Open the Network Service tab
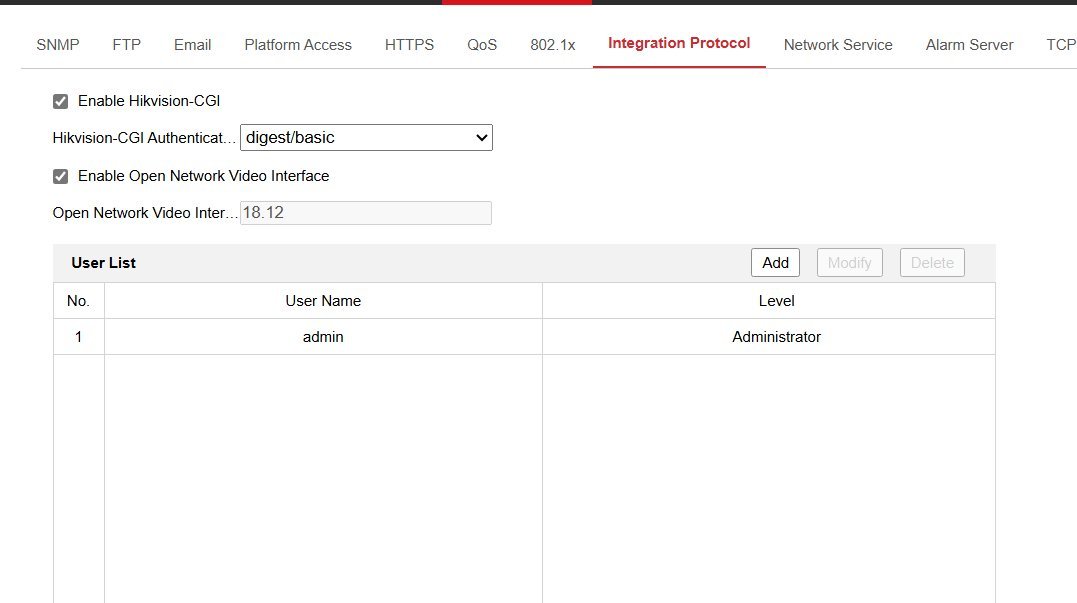The image size is (1077, 603). pos(838,45)
